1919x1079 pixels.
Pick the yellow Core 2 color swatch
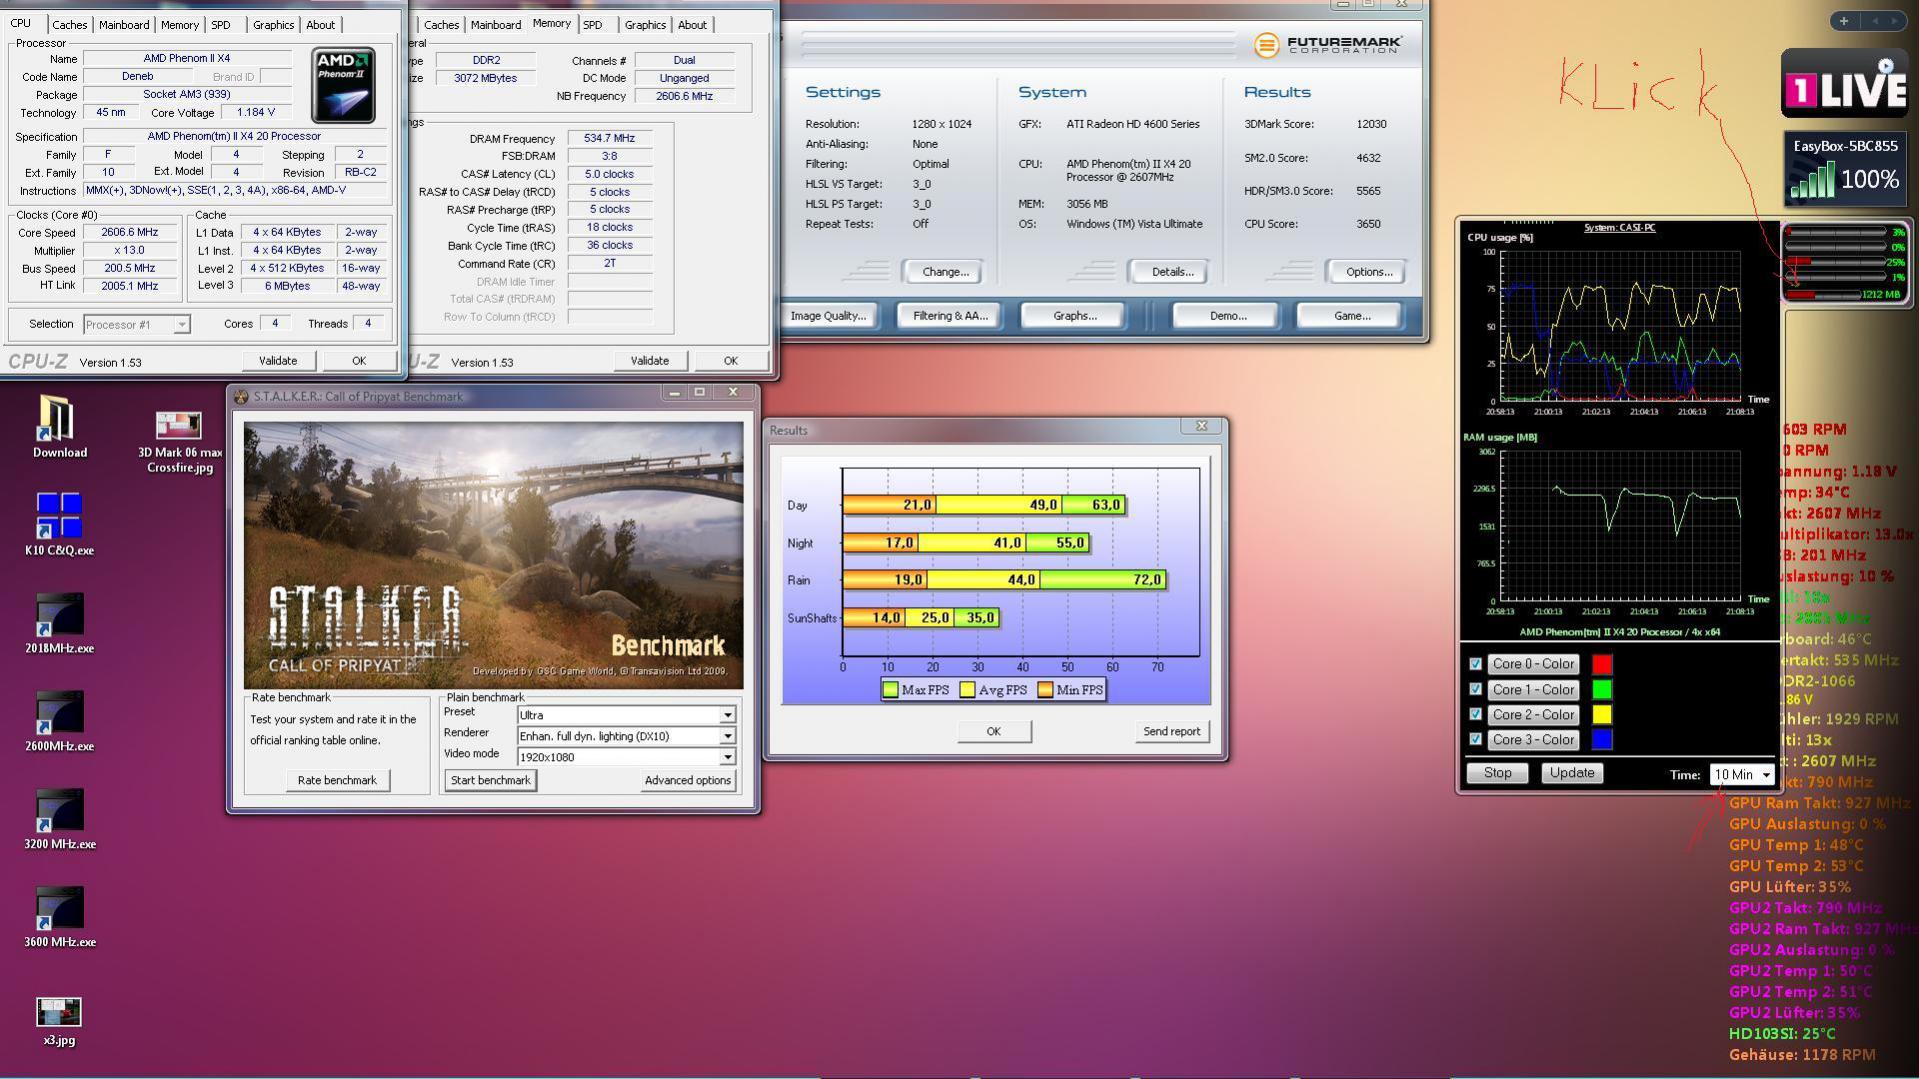(1601, 714)
